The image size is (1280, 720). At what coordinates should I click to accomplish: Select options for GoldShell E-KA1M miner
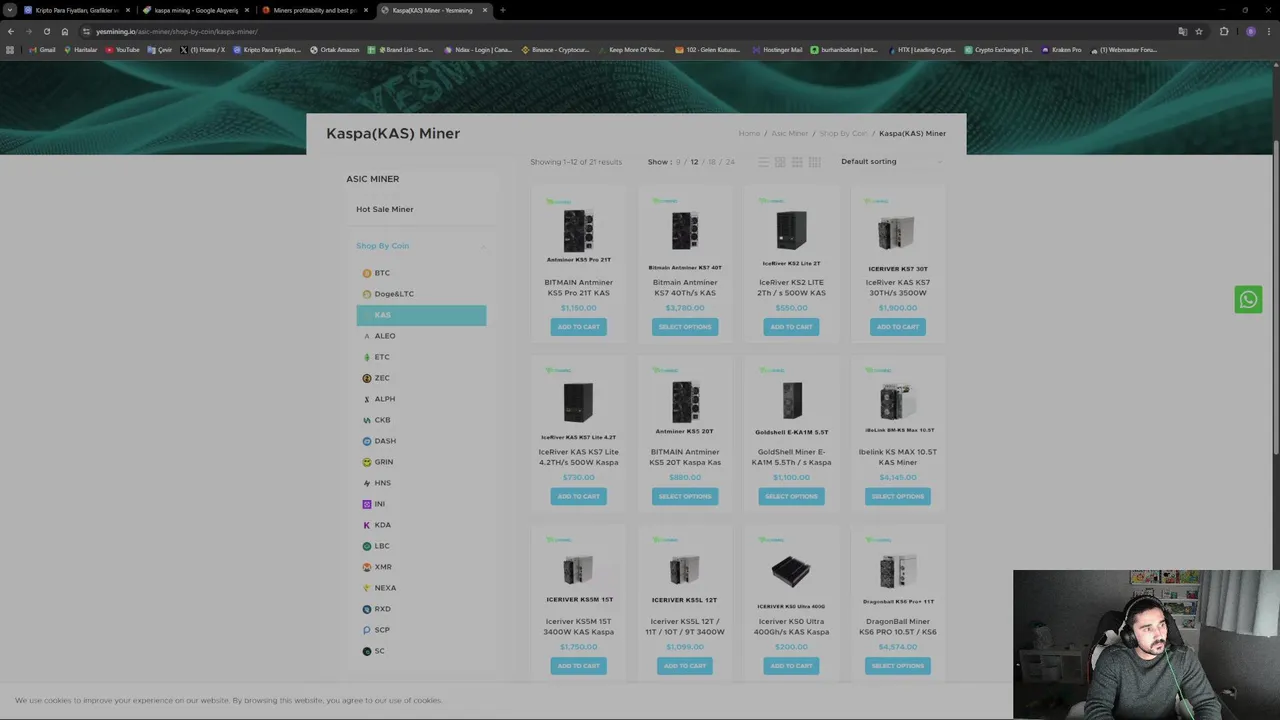pos(791,496)
